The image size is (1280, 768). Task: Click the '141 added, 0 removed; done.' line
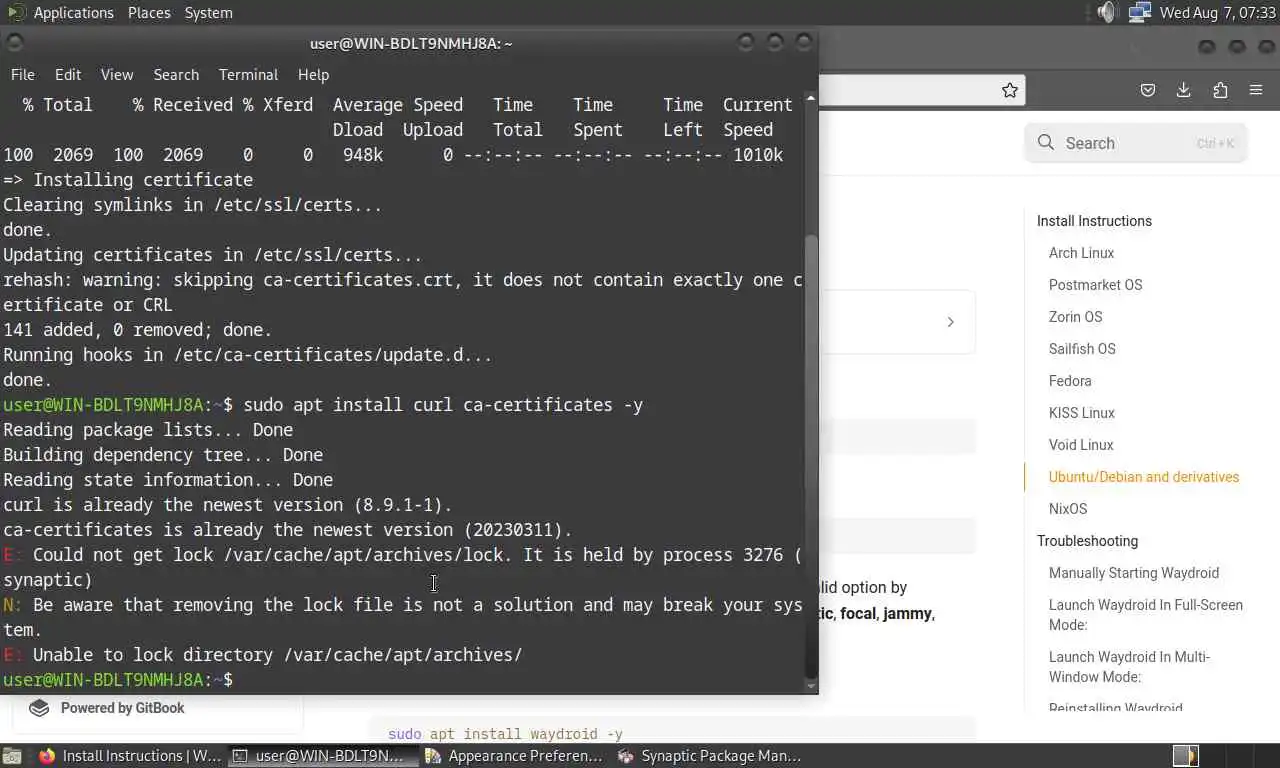pos(138,330)
